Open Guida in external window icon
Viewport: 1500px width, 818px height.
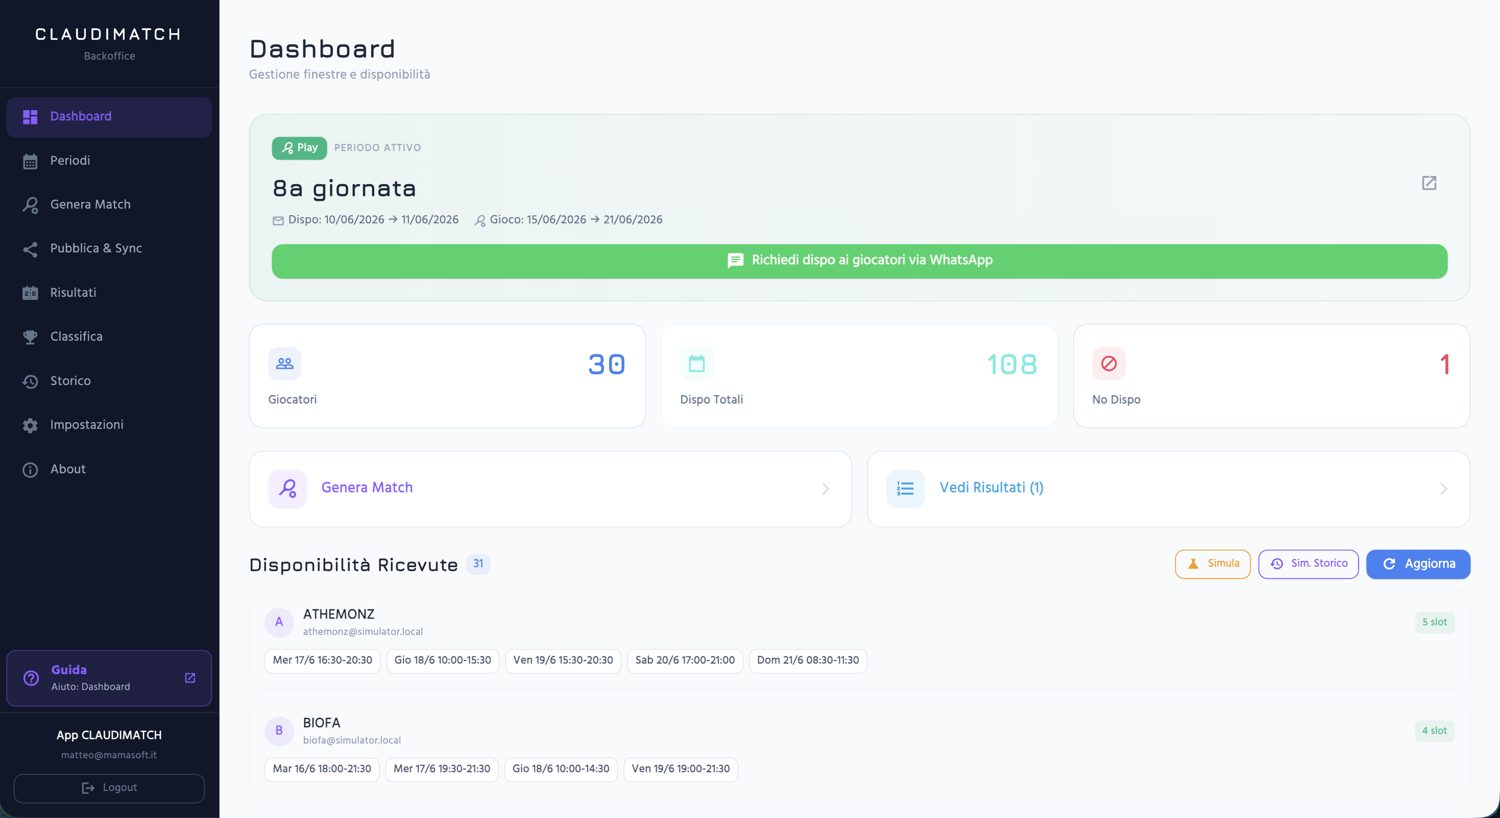190,678
